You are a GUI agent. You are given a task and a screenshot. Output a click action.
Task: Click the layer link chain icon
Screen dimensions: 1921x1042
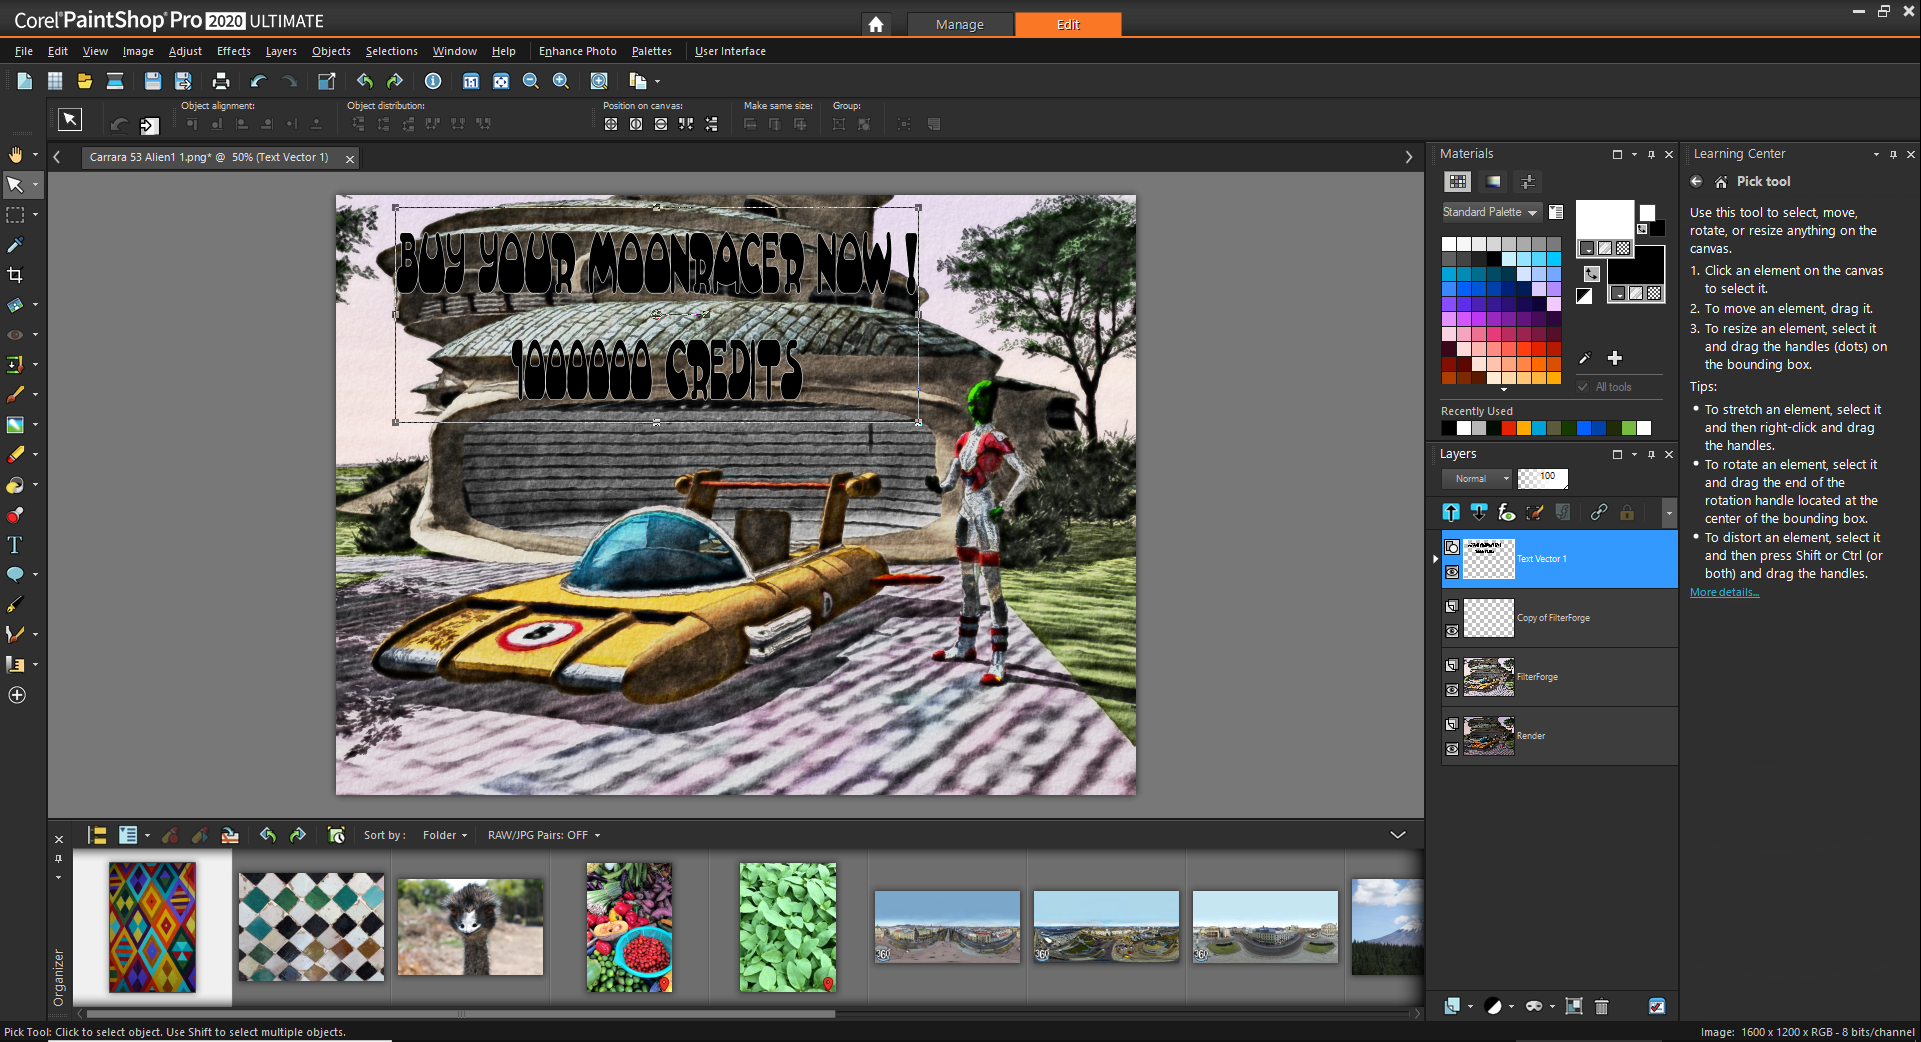coord(1599,512)
